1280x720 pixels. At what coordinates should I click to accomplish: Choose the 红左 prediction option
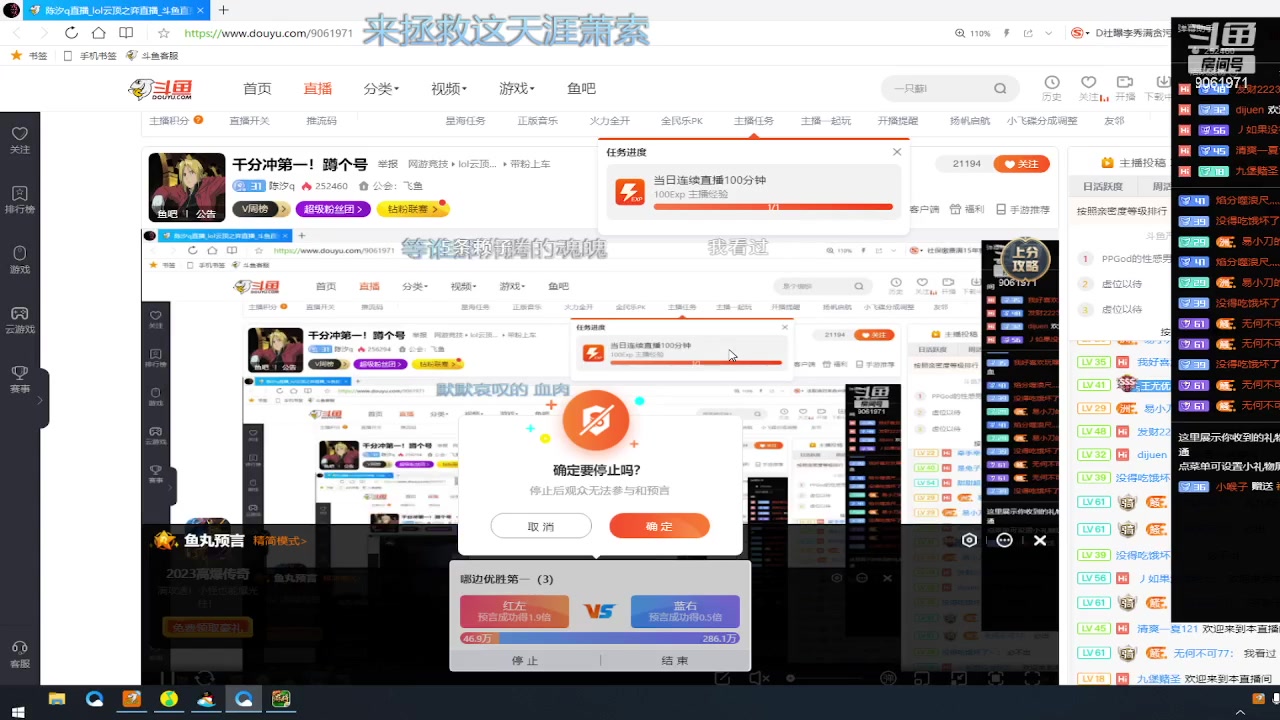point(514,611)
